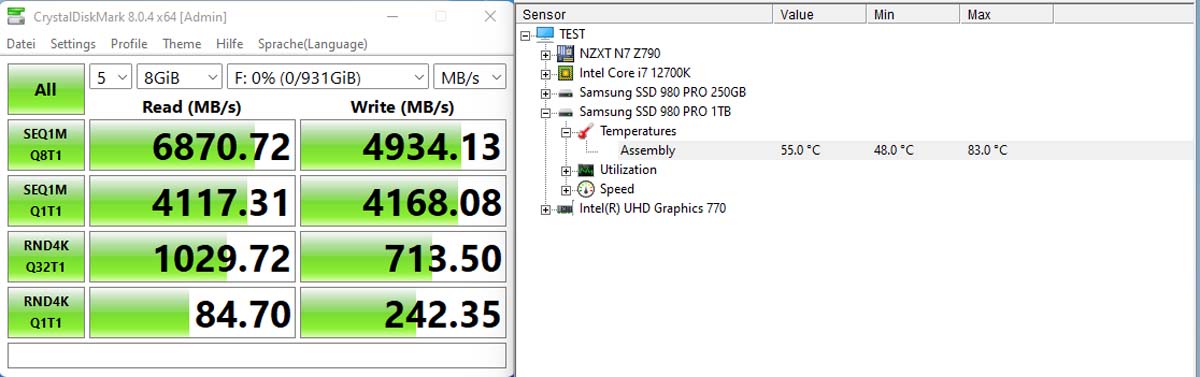Run the RND4K Q1T1 test
Viewport: 1200px width, 377px height.
click(x=46, y=313)
